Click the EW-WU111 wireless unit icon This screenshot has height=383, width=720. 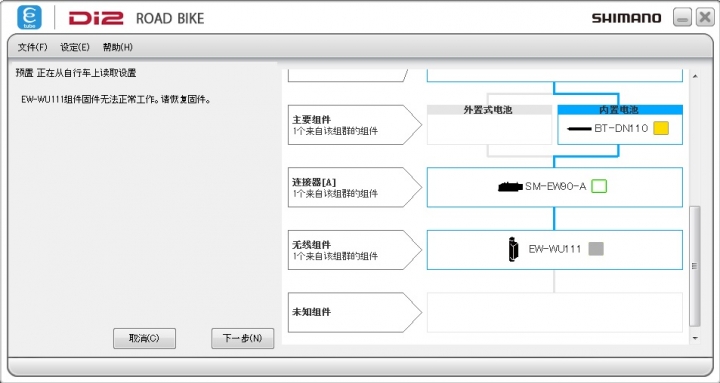click(x=513, y=249)
